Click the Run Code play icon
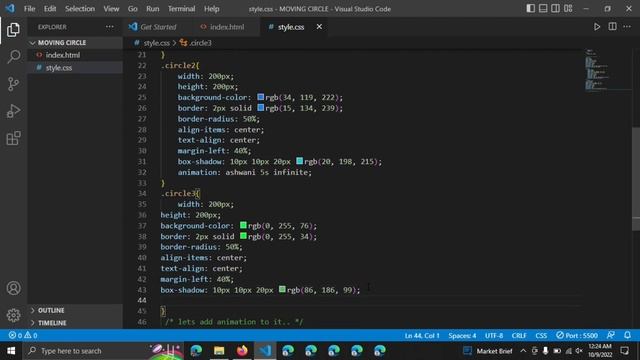640x360 pixels. pos(597,27)
